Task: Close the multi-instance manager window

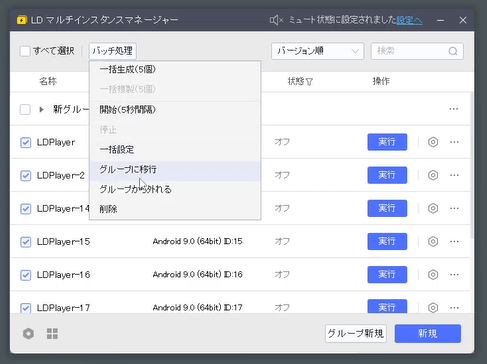Action: [x=463, y=20]
